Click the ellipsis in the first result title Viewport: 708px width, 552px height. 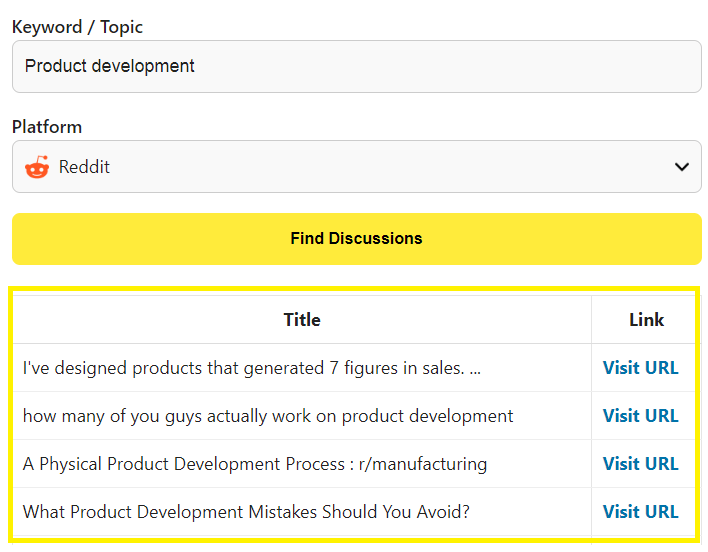tap(475, 373)
